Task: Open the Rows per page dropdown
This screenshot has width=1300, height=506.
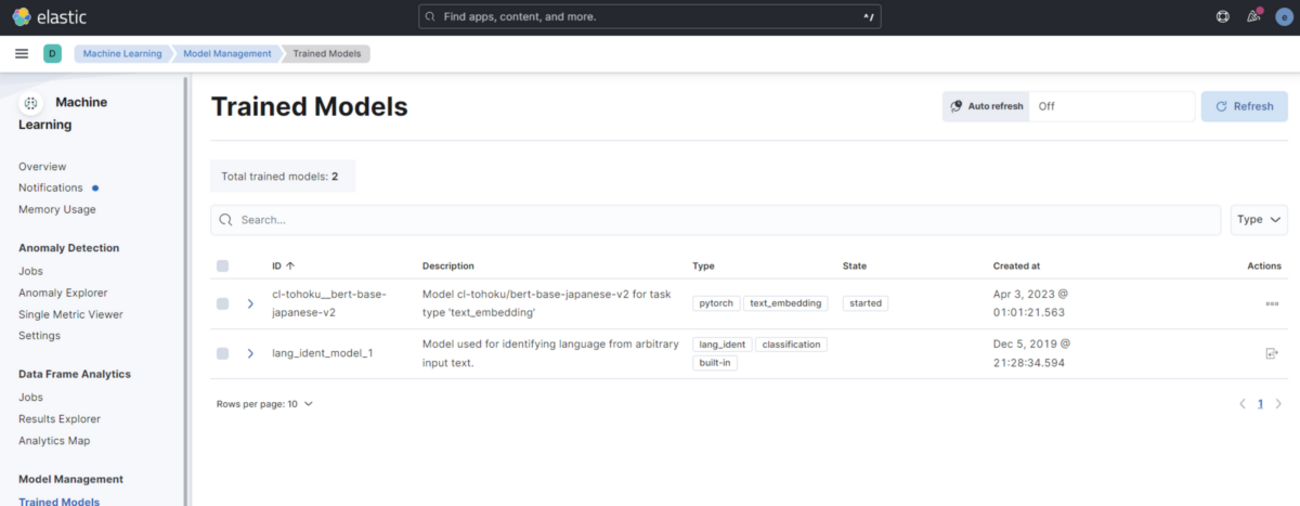Action: tap(264, 404)
